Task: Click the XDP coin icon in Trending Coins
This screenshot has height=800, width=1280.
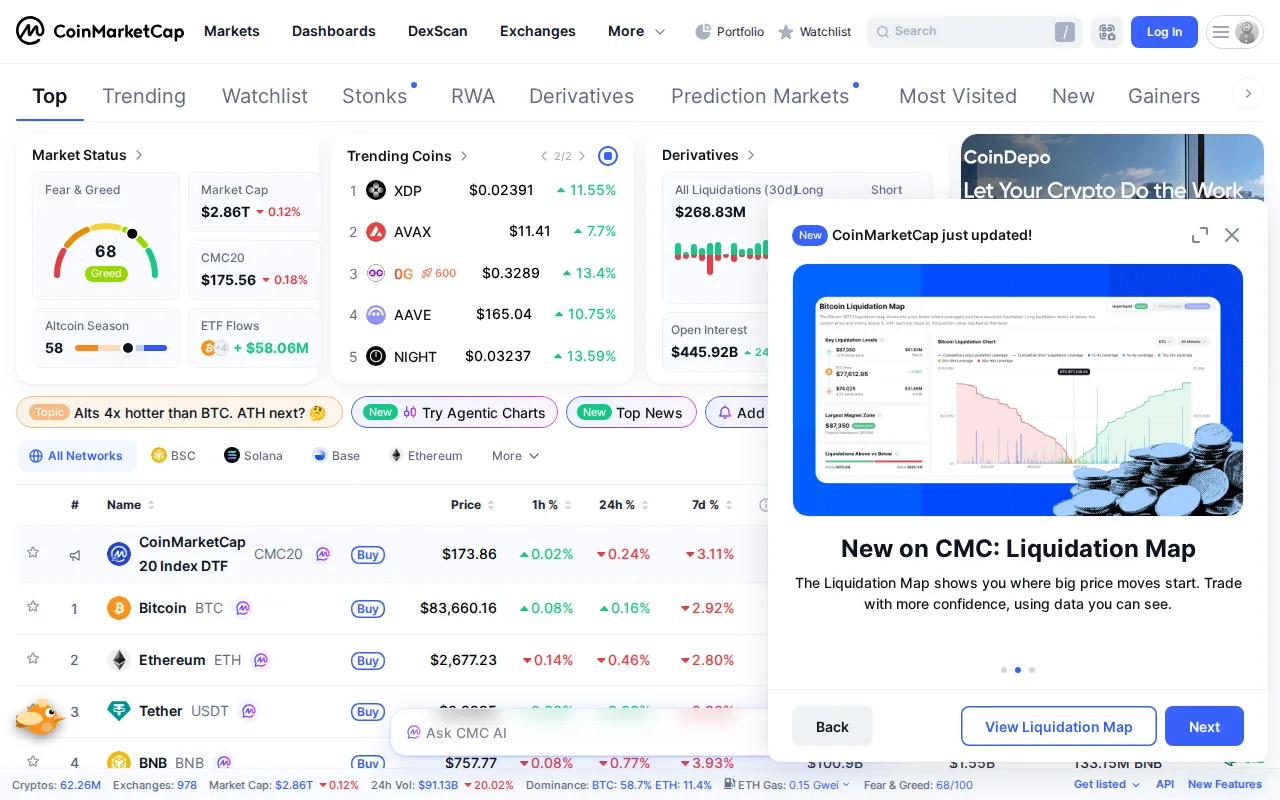Action: coord(376,190)
